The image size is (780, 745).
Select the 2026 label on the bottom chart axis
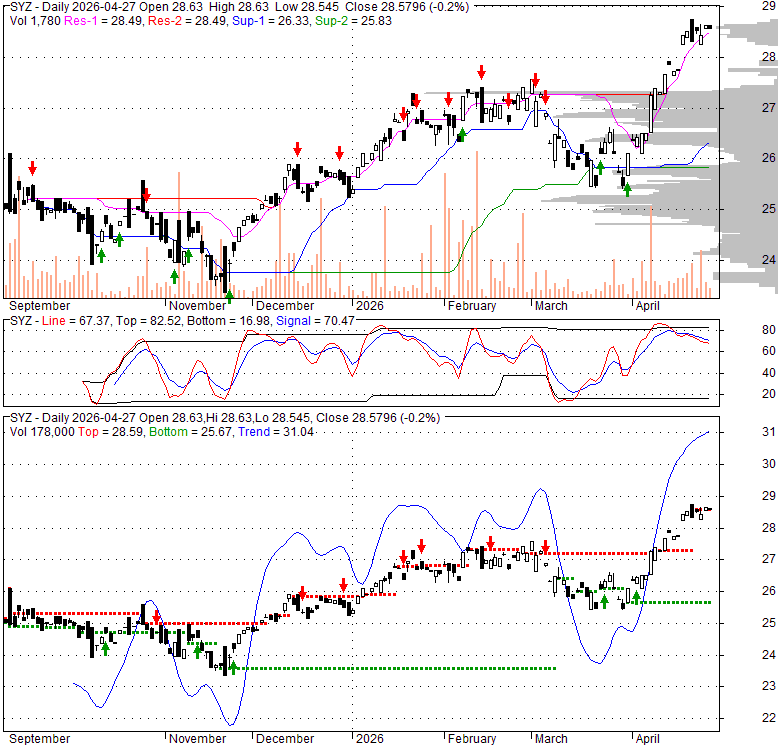370,739
